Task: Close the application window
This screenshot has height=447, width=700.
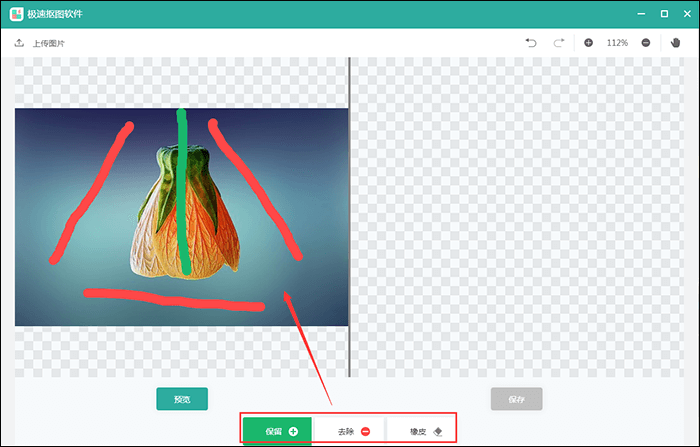Action: (x=688, y=14)
